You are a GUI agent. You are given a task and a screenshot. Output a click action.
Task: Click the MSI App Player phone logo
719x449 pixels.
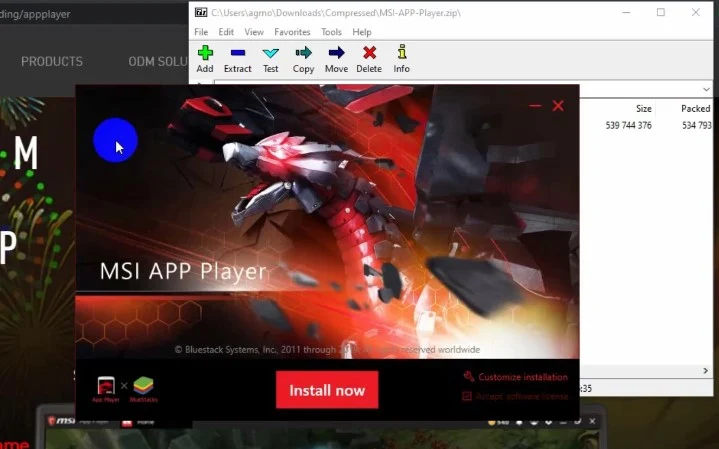point(106,386)
